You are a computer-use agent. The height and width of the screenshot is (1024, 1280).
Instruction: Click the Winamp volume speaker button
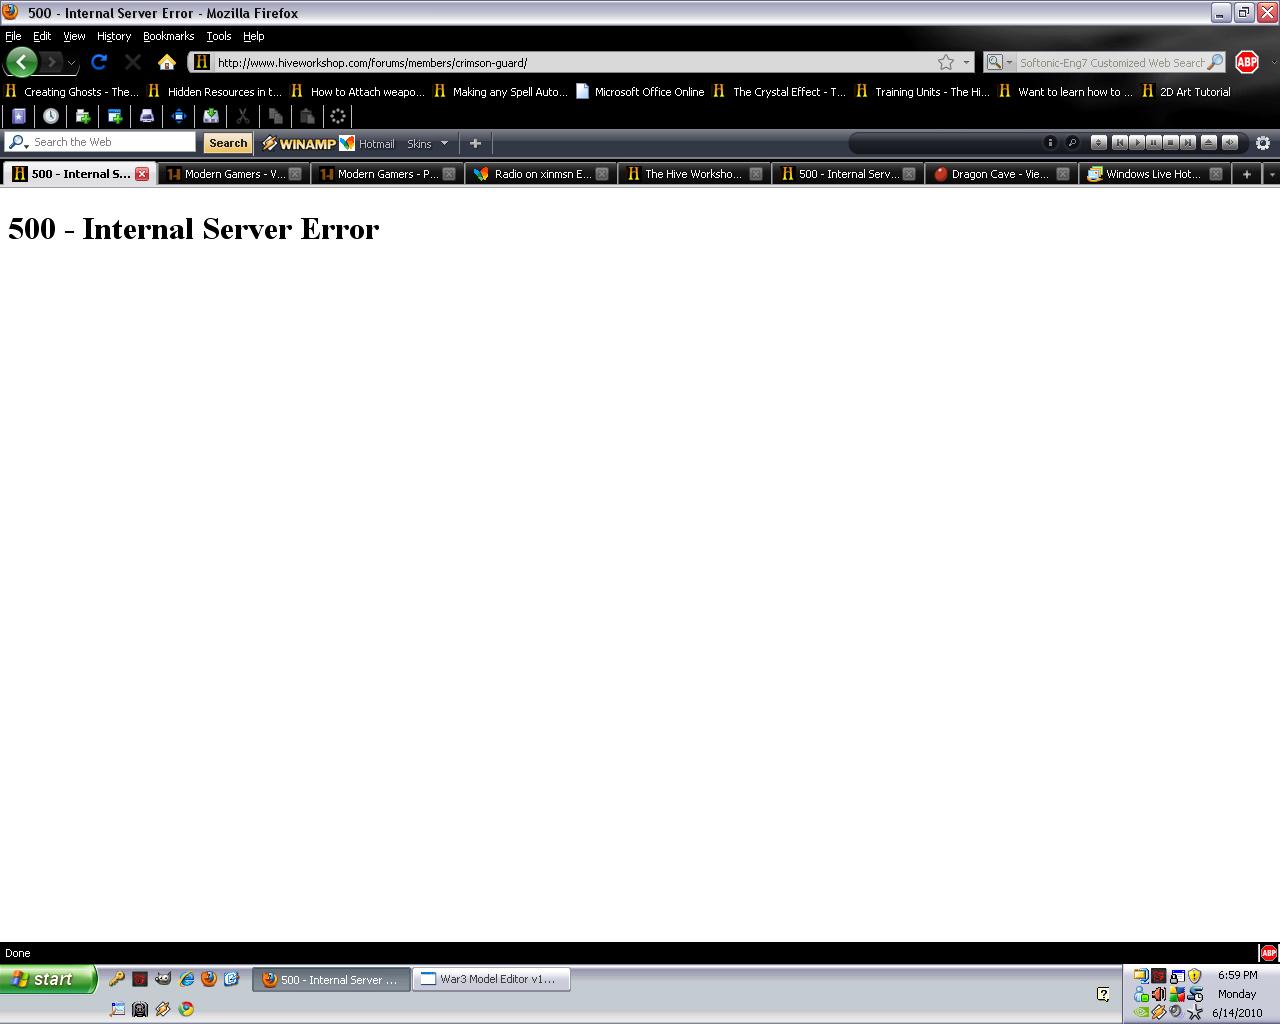pos(1230,143)
